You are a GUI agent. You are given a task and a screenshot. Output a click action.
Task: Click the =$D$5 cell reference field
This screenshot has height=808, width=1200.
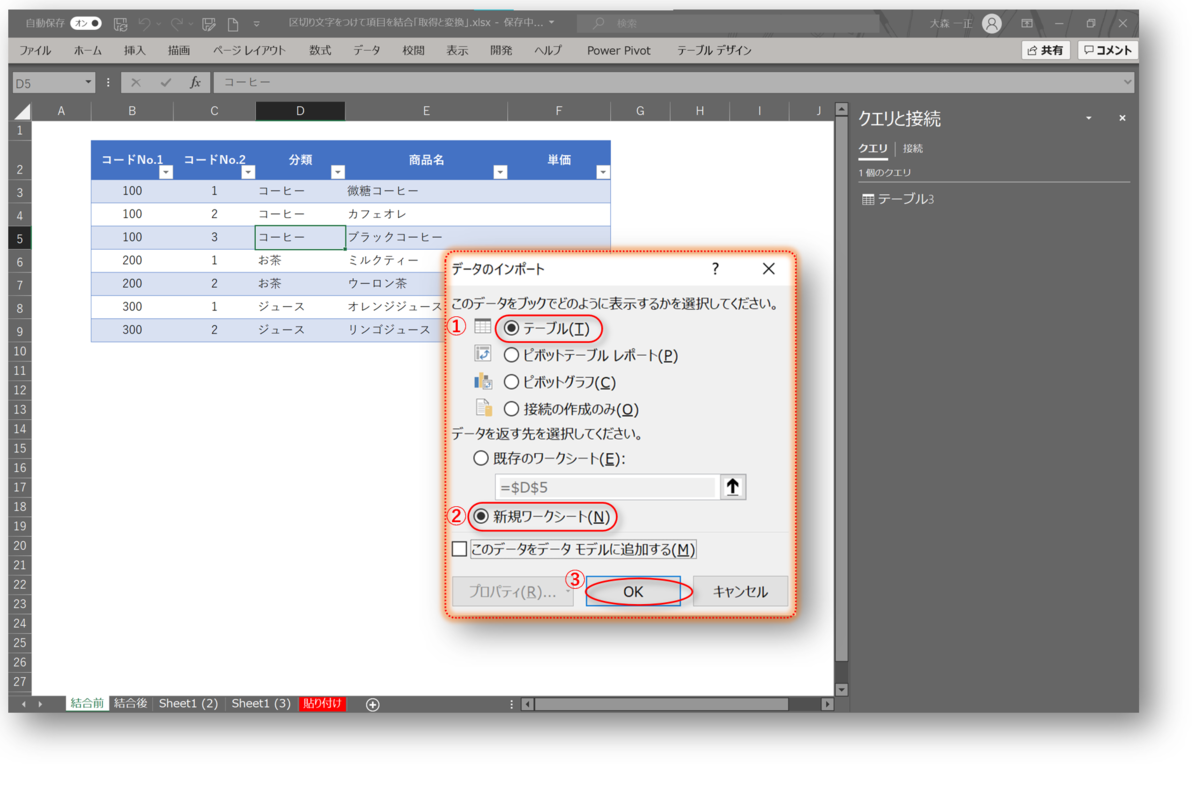click(x=606, y=487)
